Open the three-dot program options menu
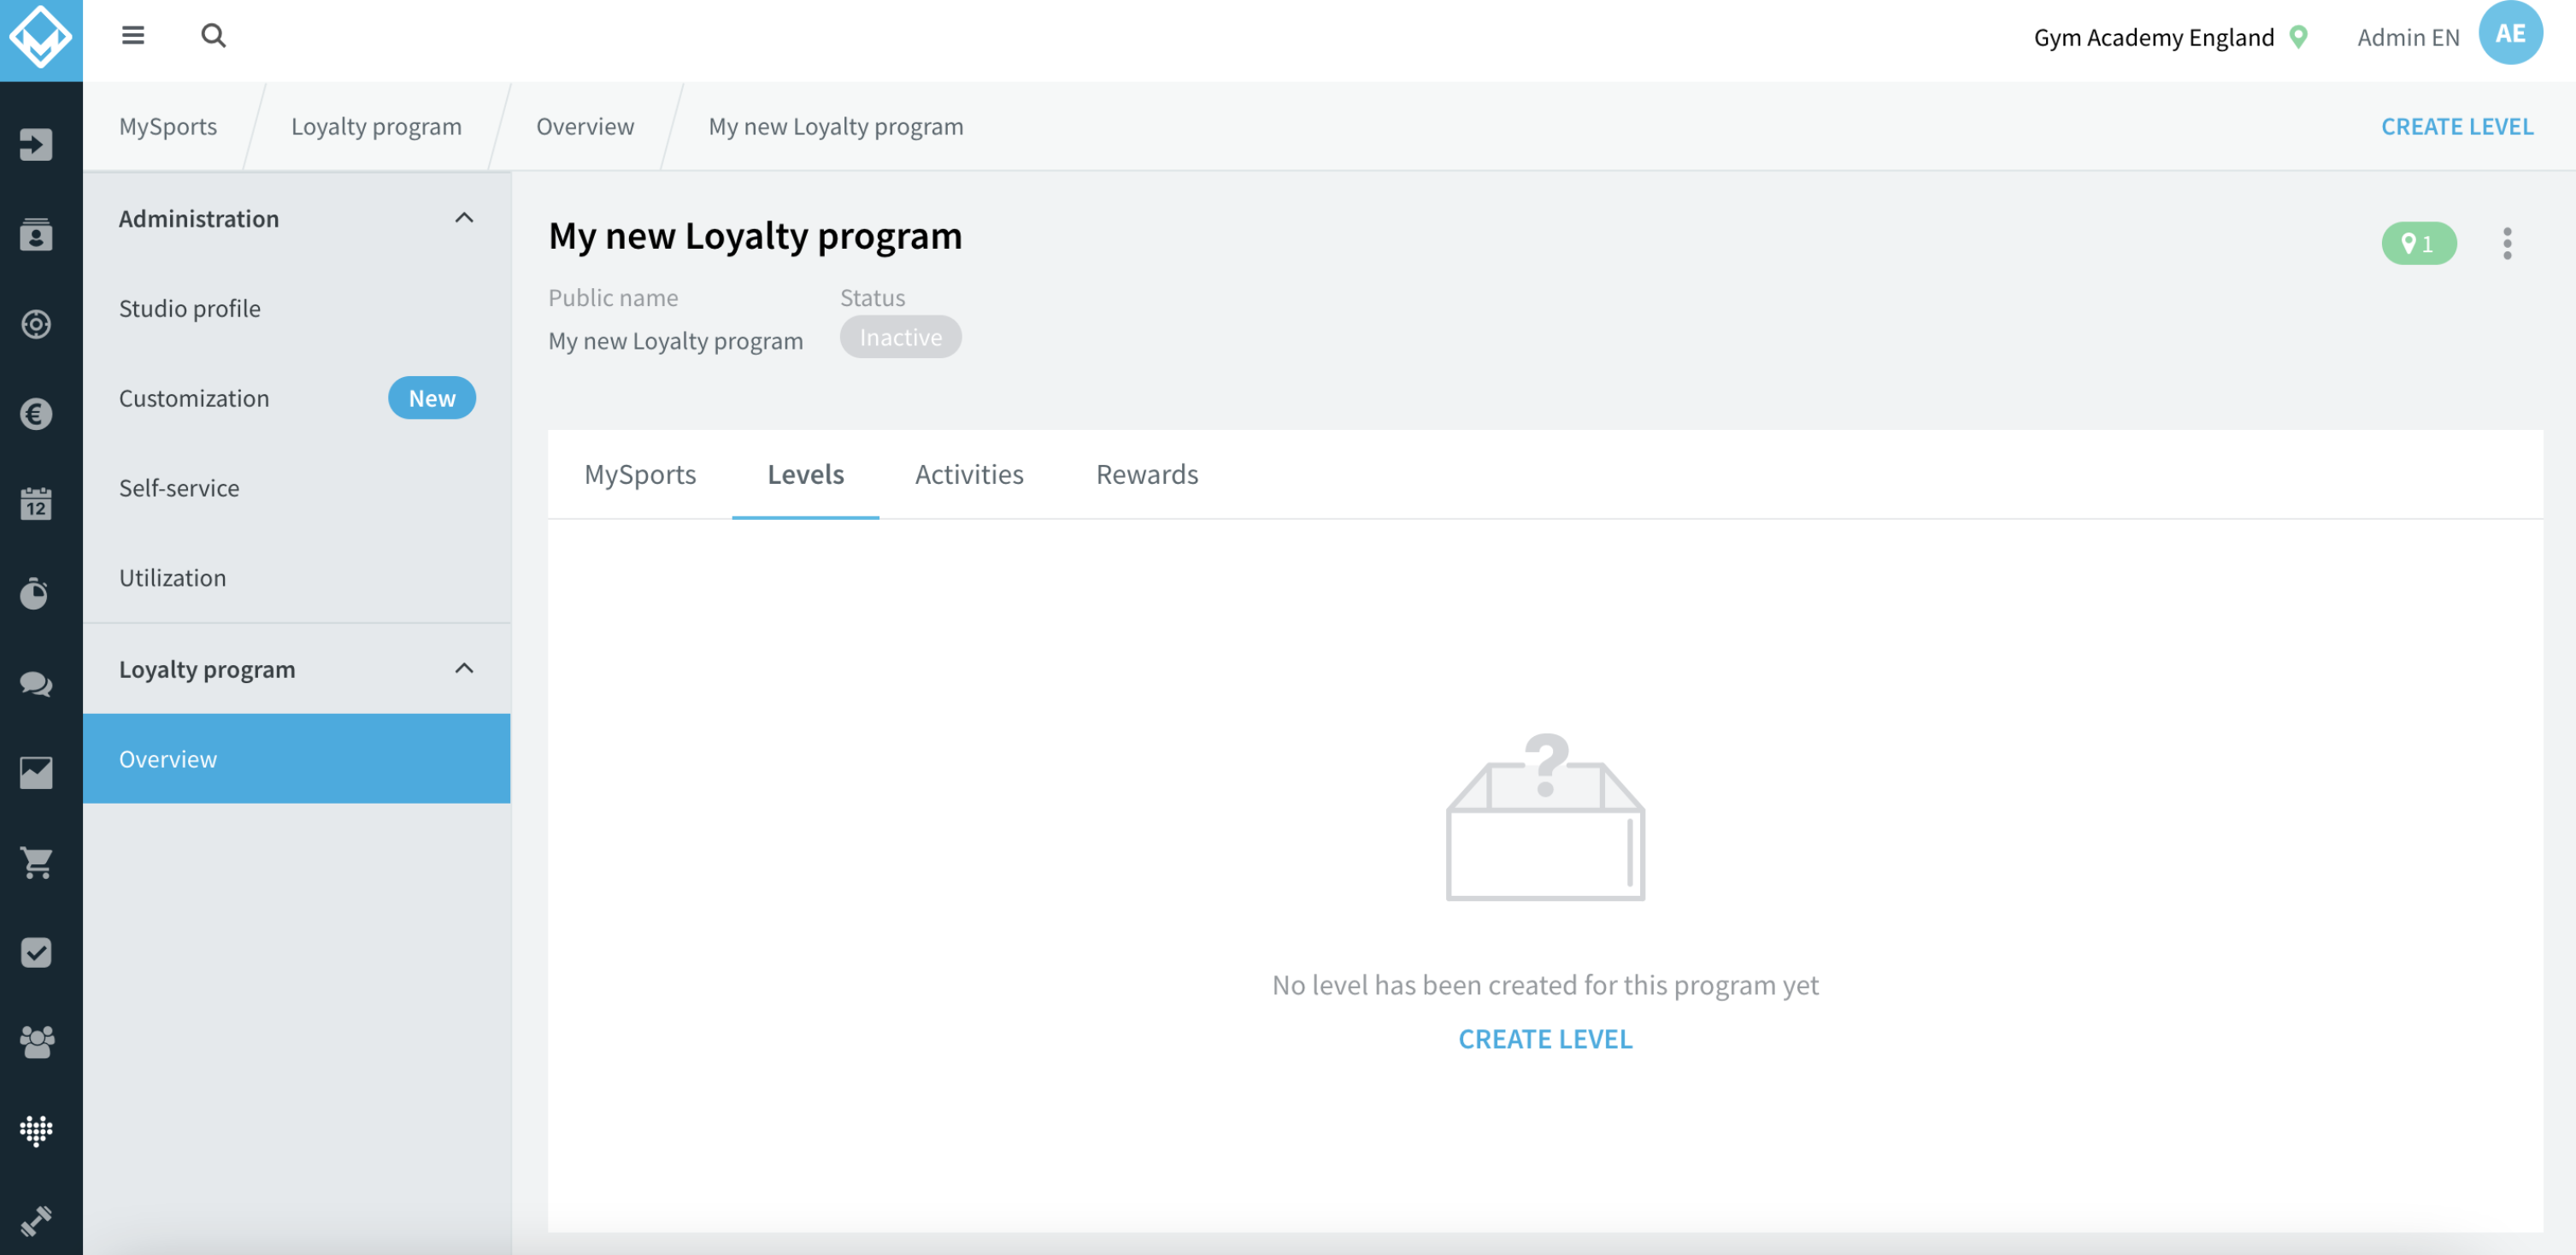 (x=2506, y=243)
